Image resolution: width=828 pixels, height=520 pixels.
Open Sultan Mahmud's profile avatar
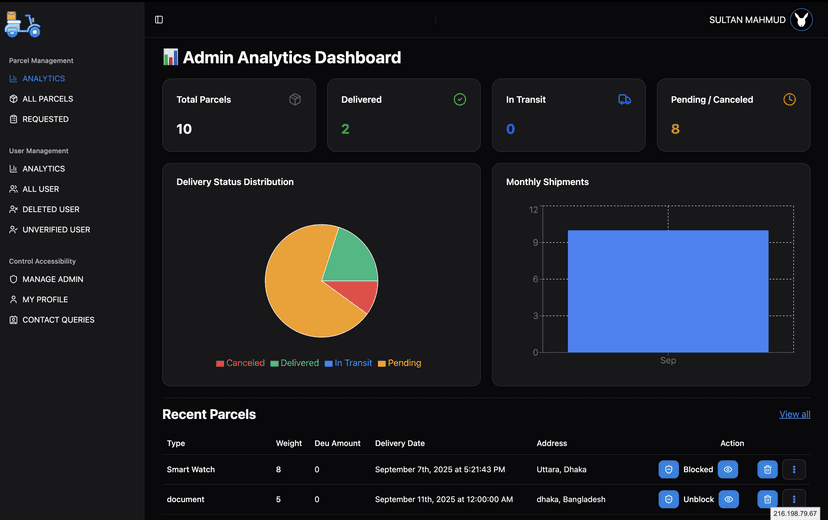(x=801, y=20)
